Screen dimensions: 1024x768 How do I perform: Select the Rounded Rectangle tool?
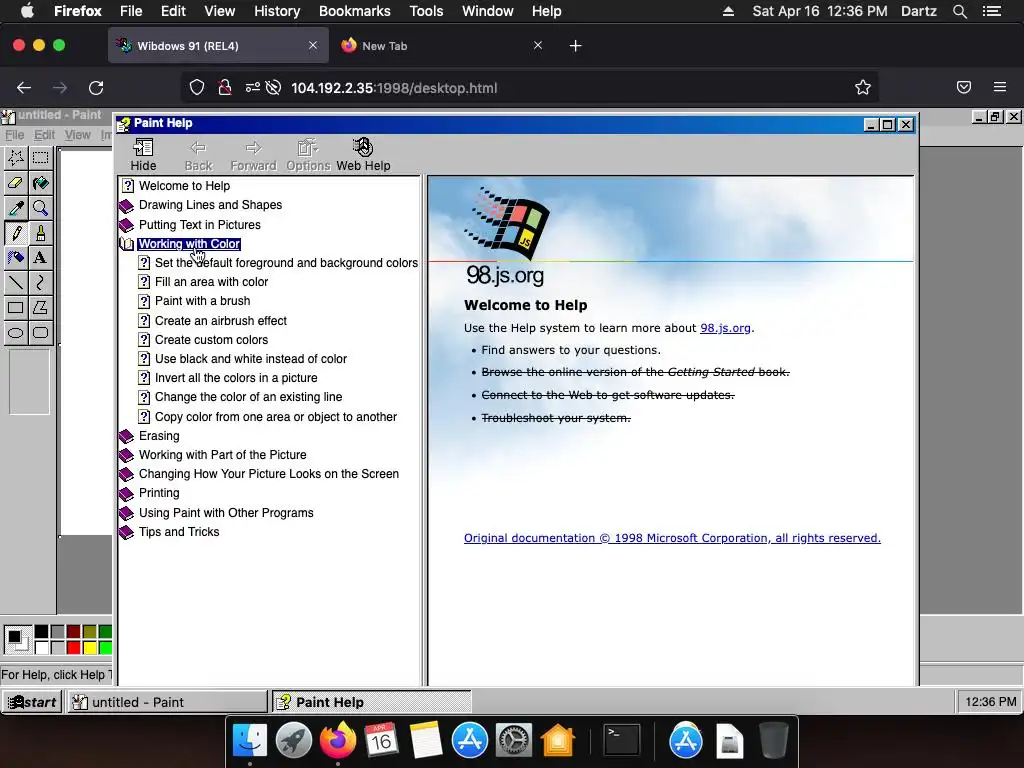tap(40, 332)
